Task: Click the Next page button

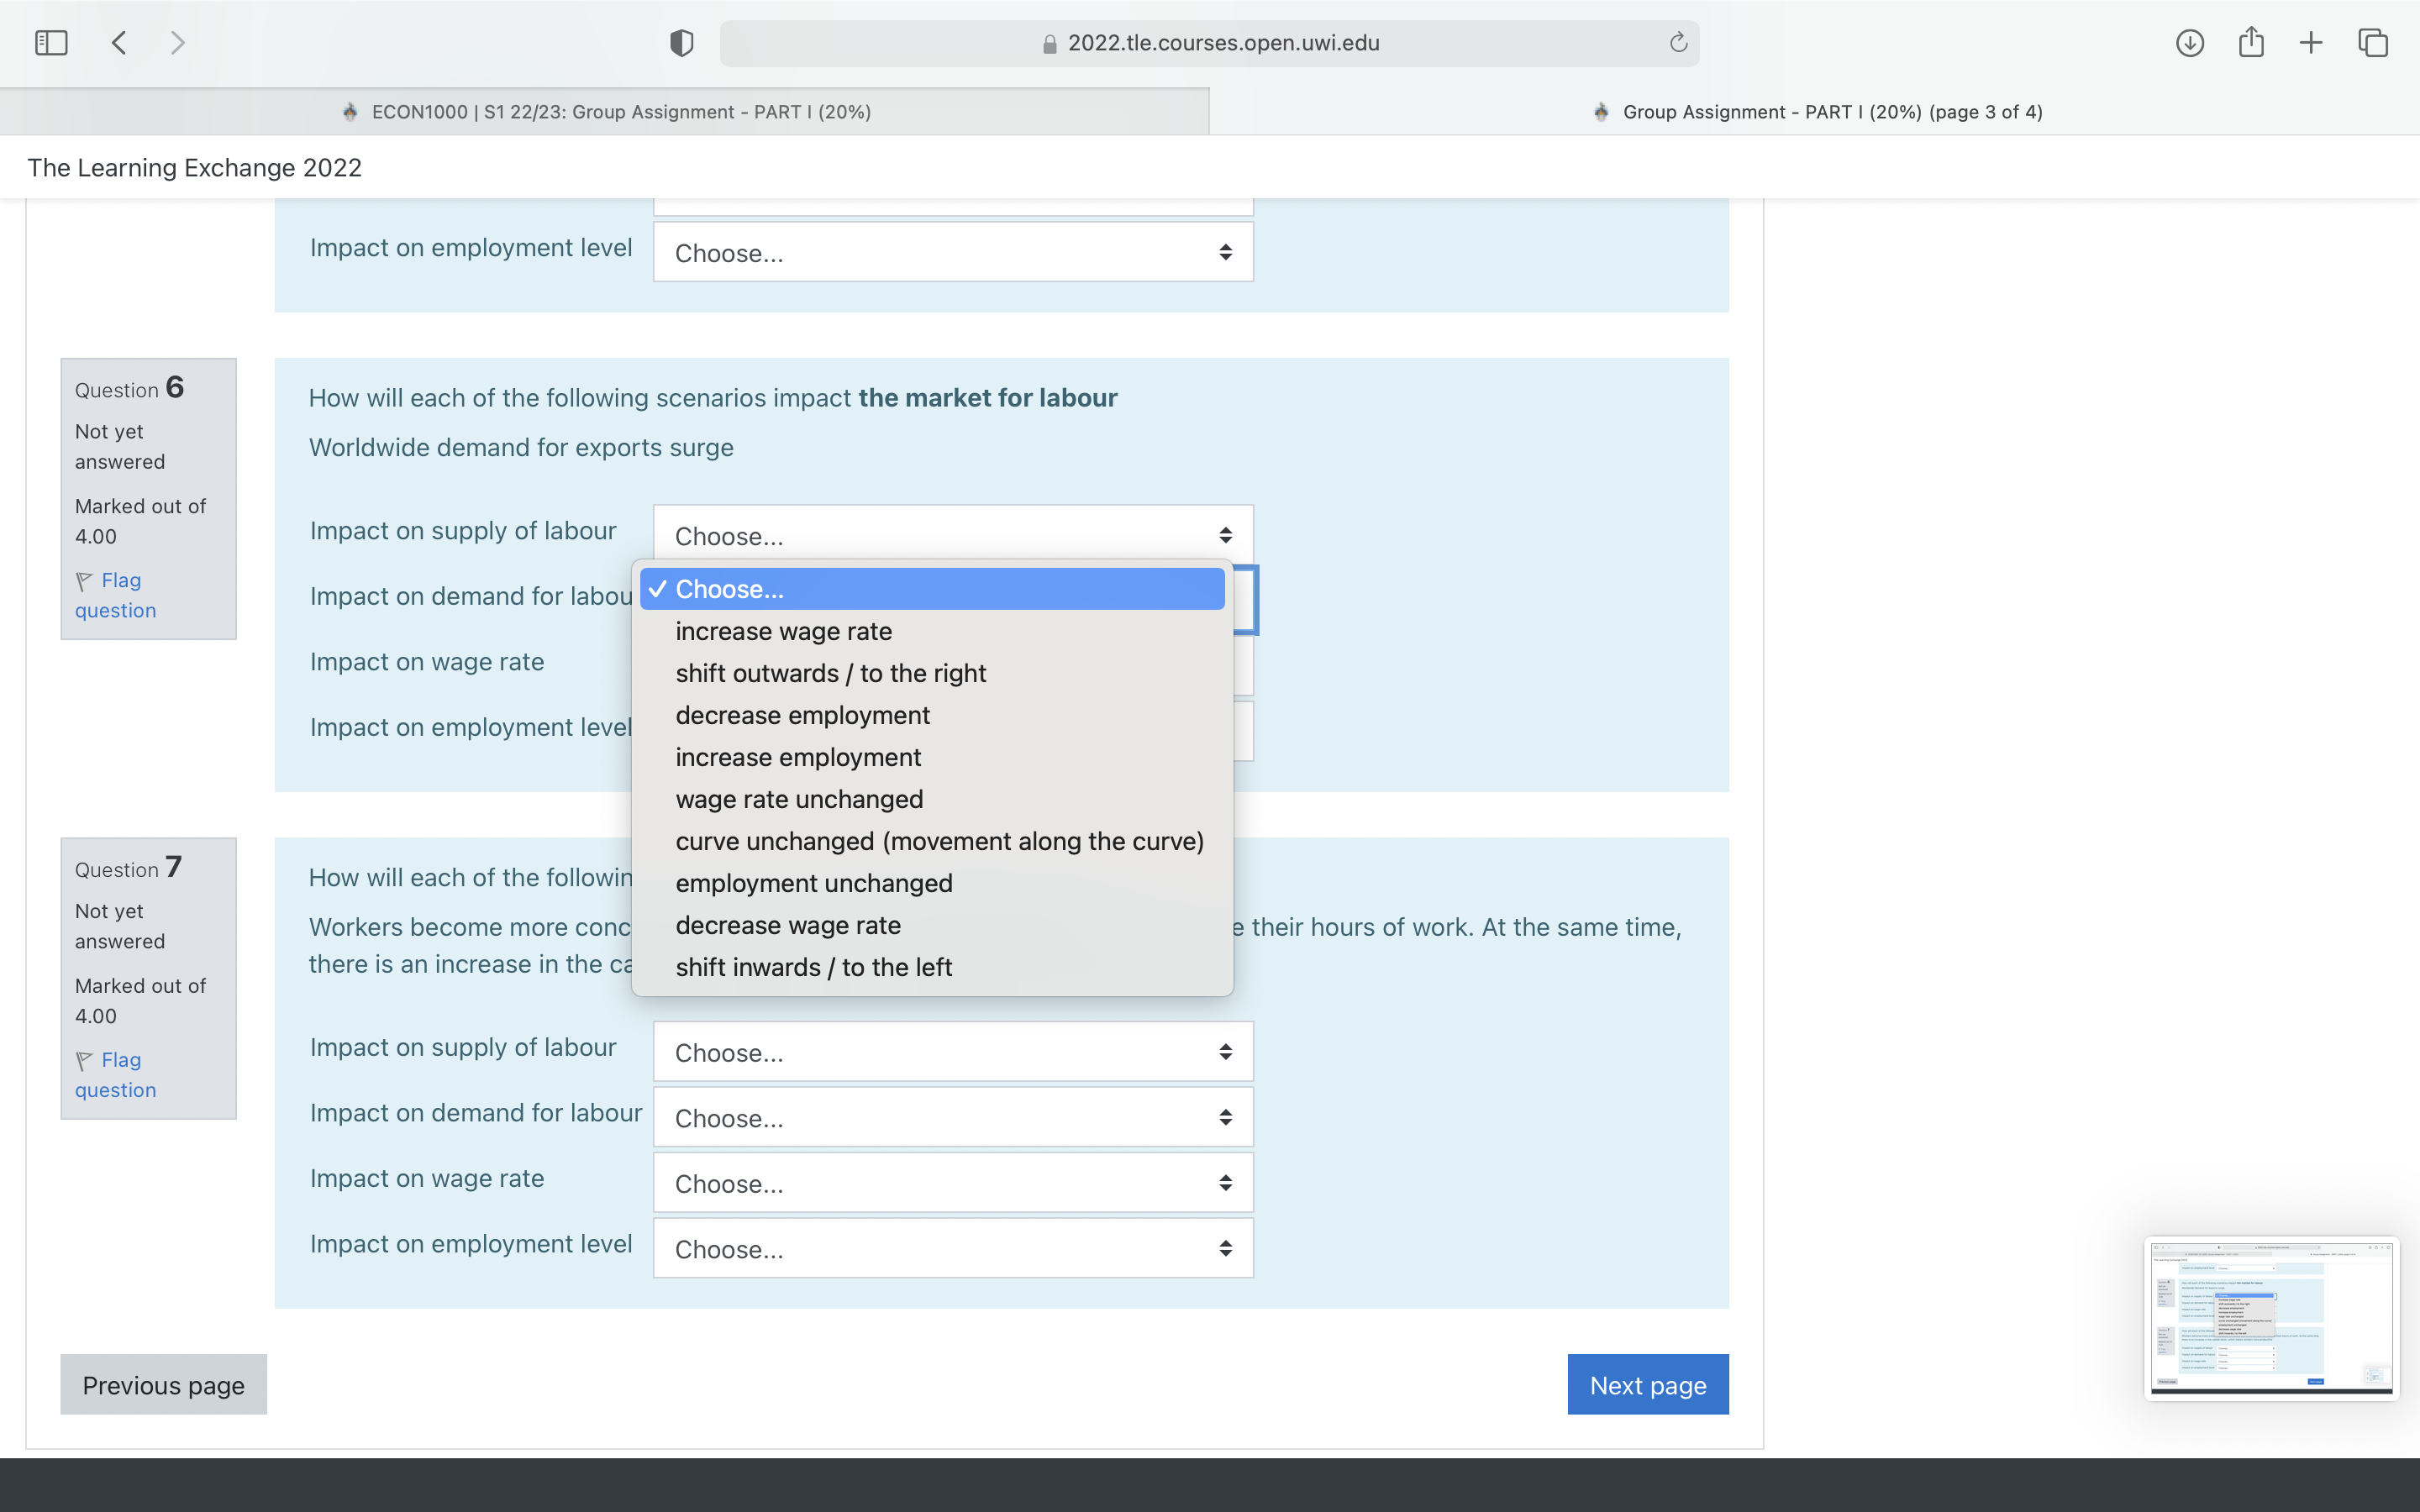Action: click(1647, 1385)
